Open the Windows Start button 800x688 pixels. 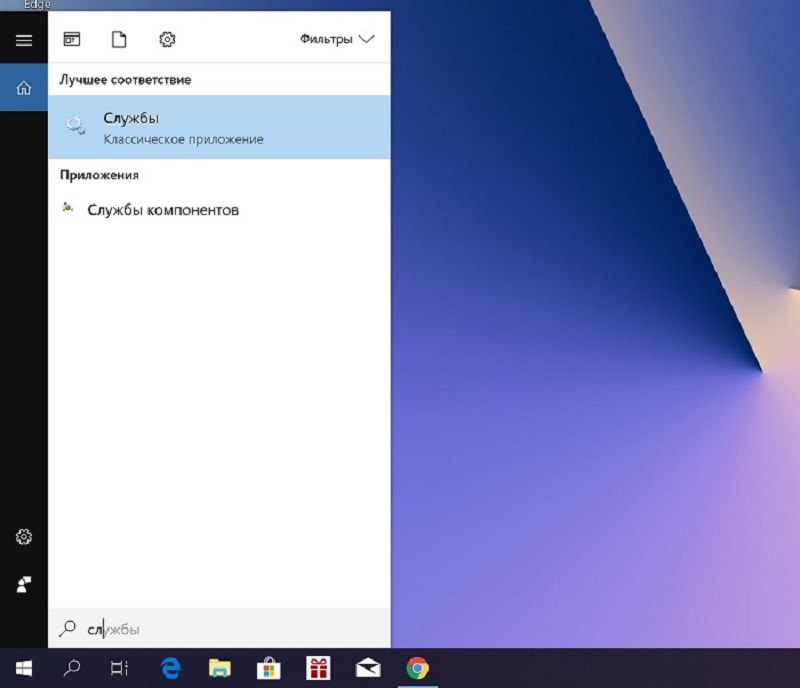(x=23, y=668)
